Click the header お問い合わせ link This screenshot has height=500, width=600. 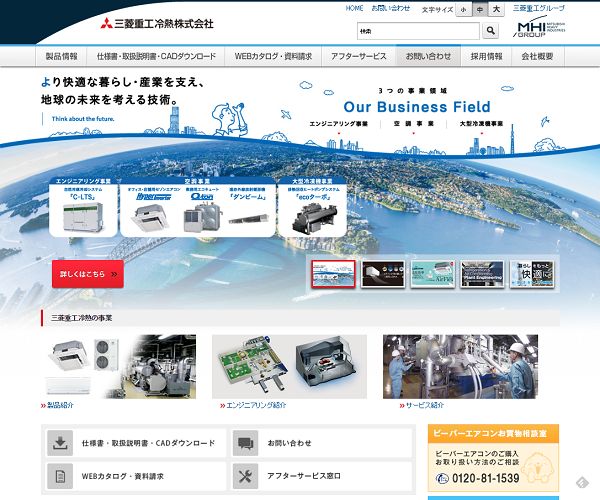[x=391, y=8]
